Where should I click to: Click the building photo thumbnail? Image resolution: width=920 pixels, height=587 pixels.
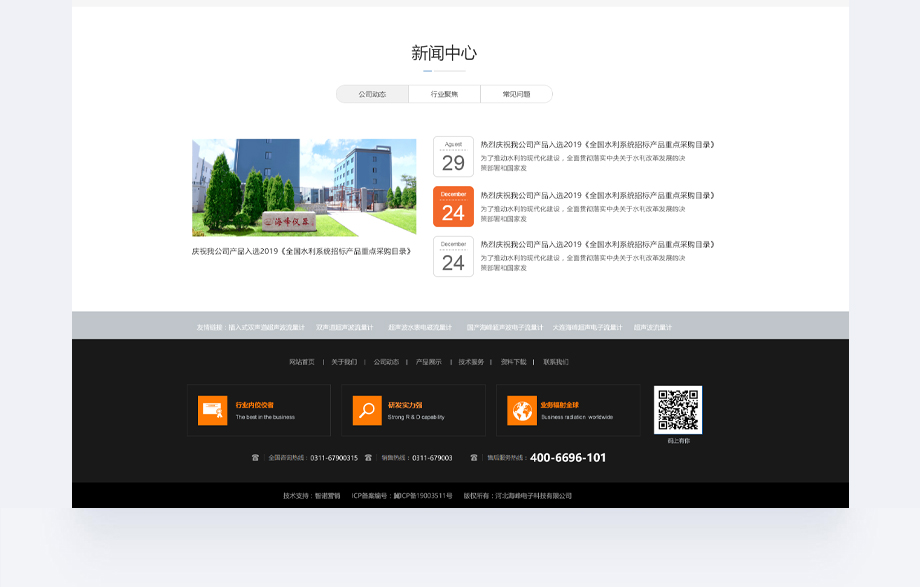point(304,187)
